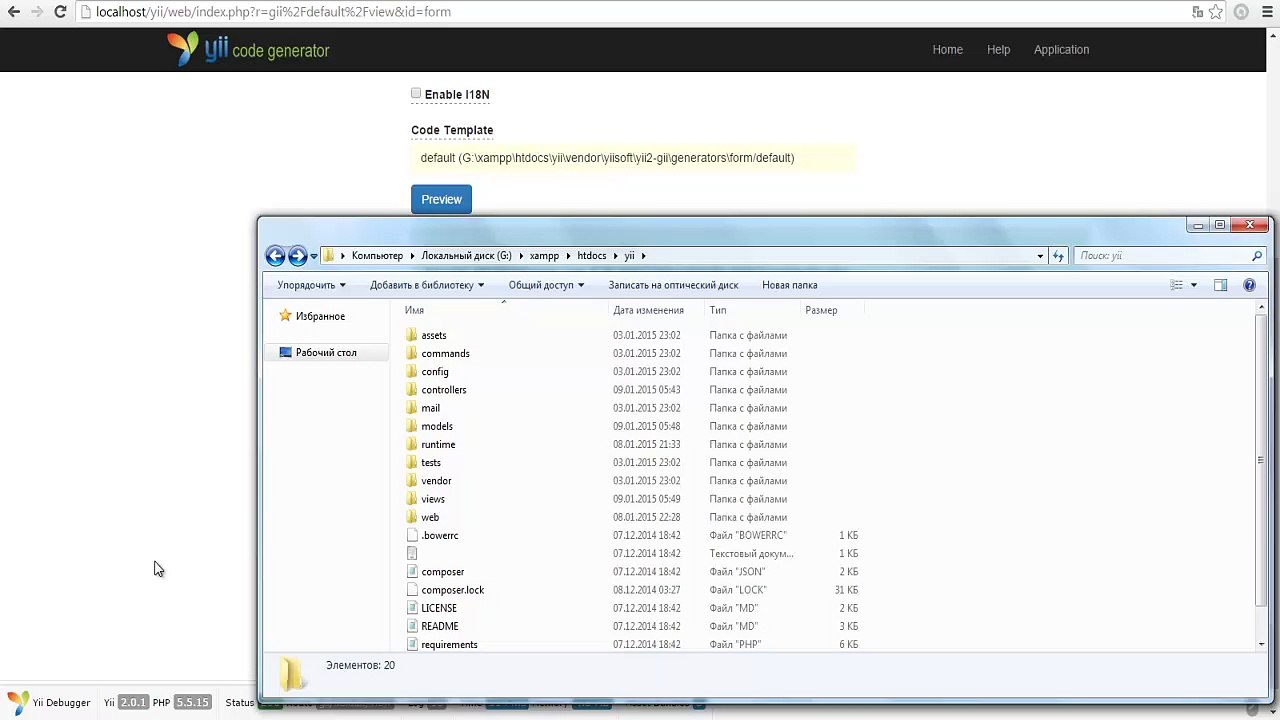
Task: Open the Application navigation item
Action: (x=1061, y=50)
